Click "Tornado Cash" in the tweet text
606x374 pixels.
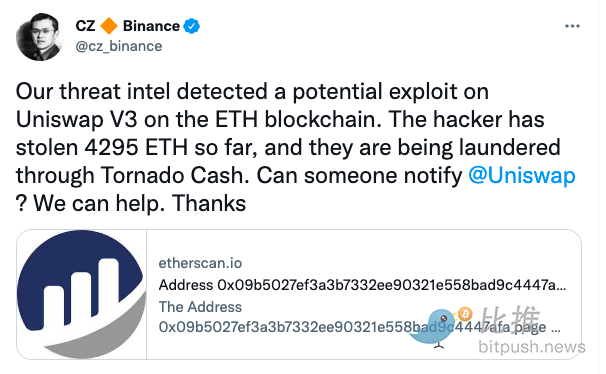pyautogui.click(x=175, y=176)
